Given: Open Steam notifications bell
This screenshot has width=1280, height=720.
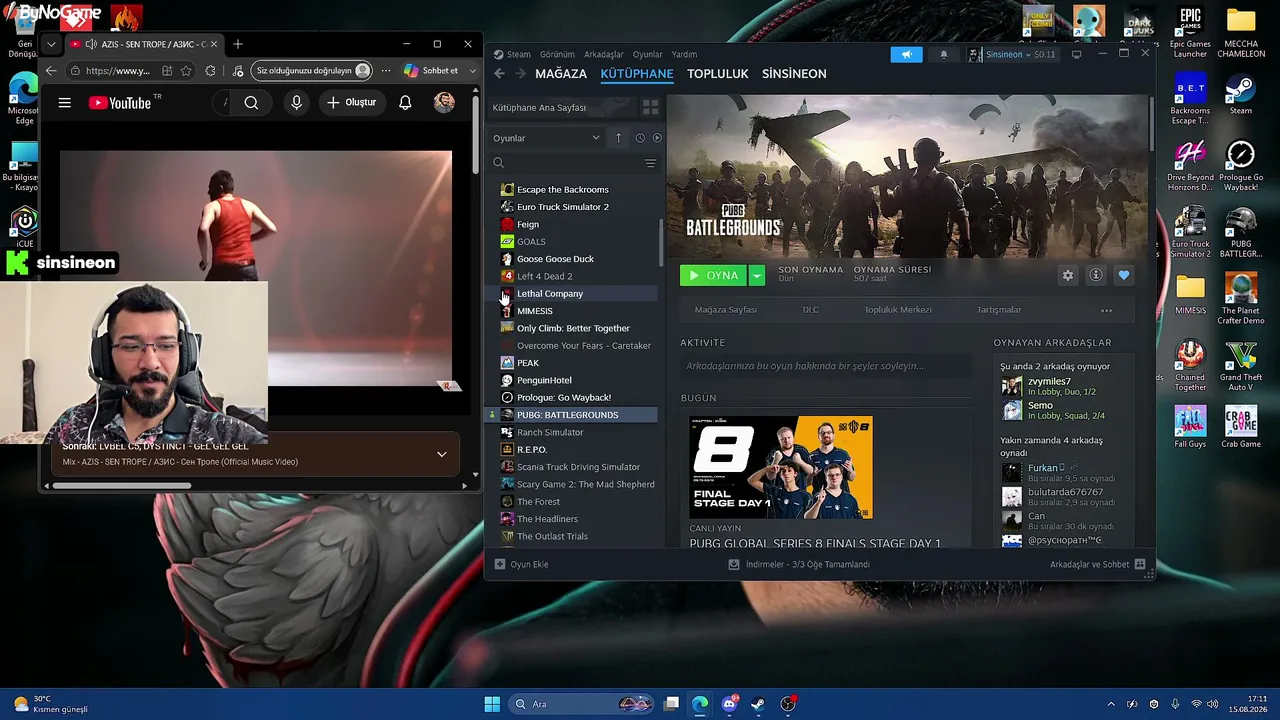Looking at the screenshot, I should tap(943, 54).
